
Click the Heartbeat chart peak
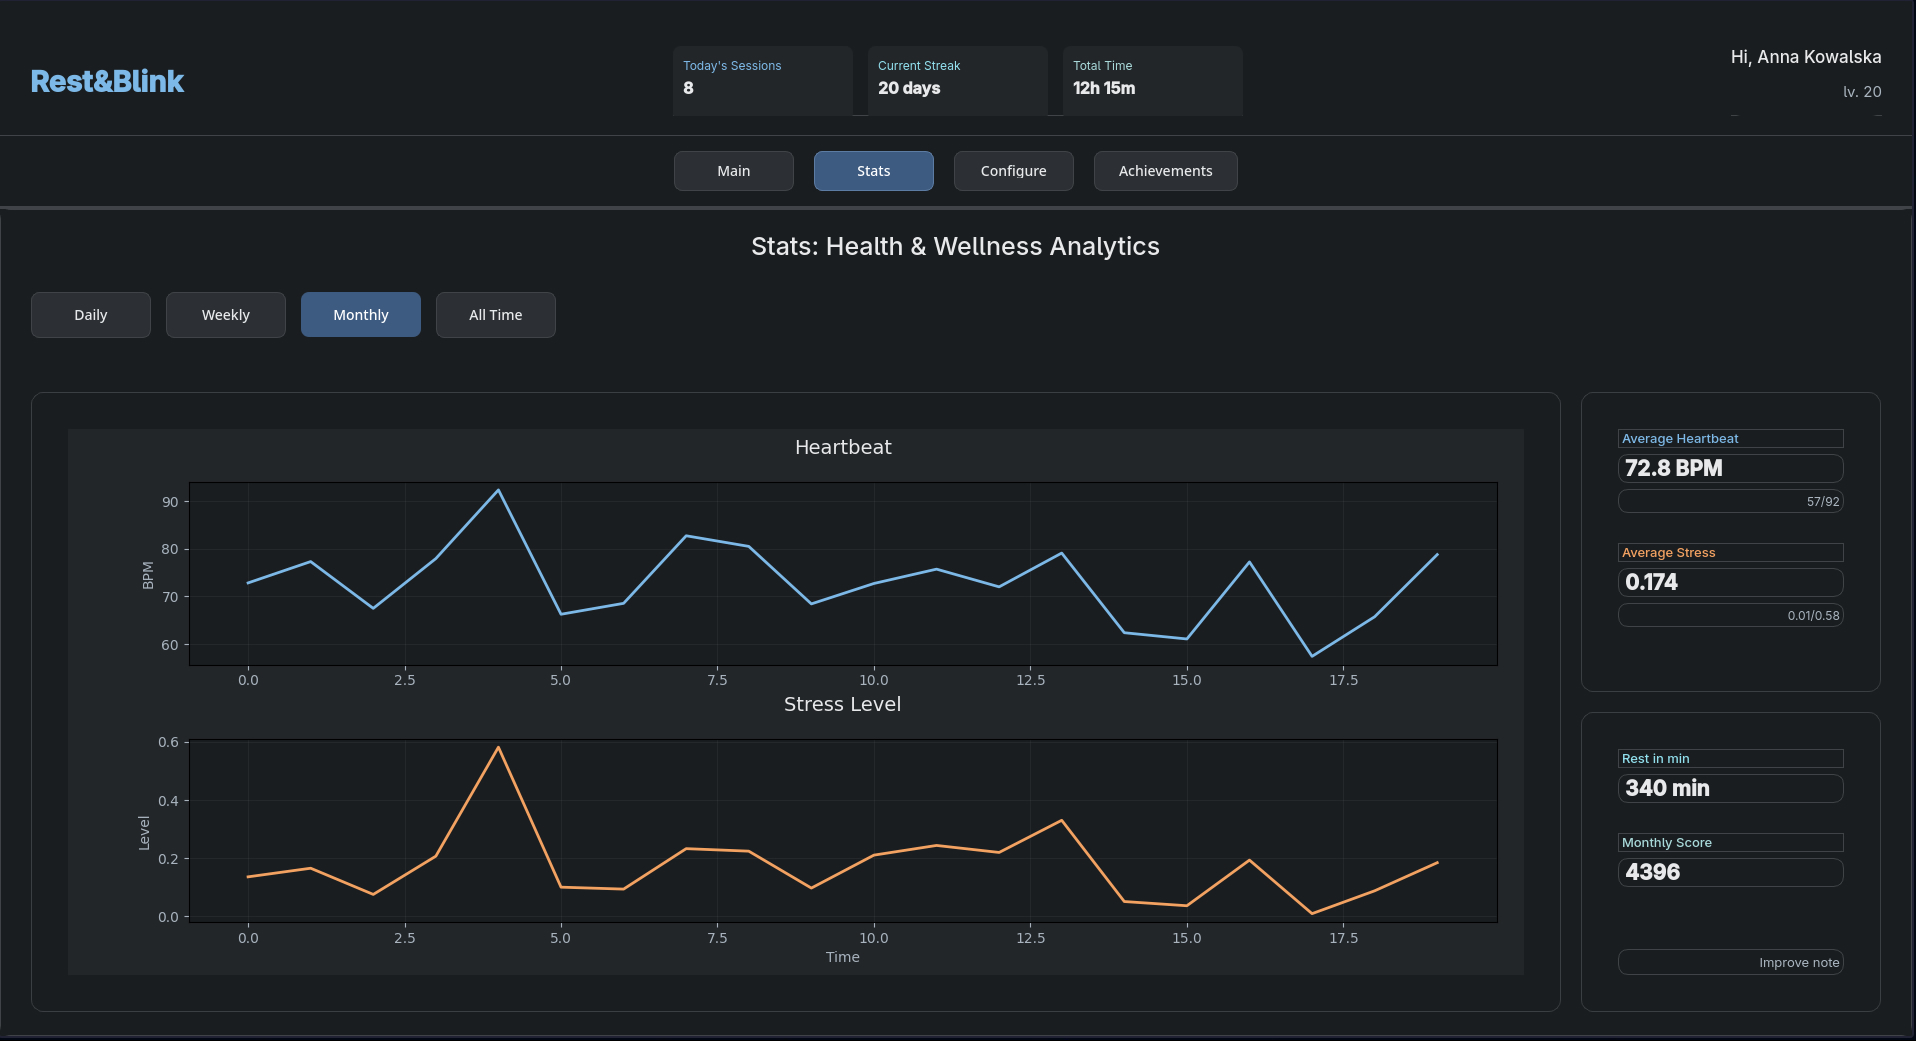[x=498, y=491]
